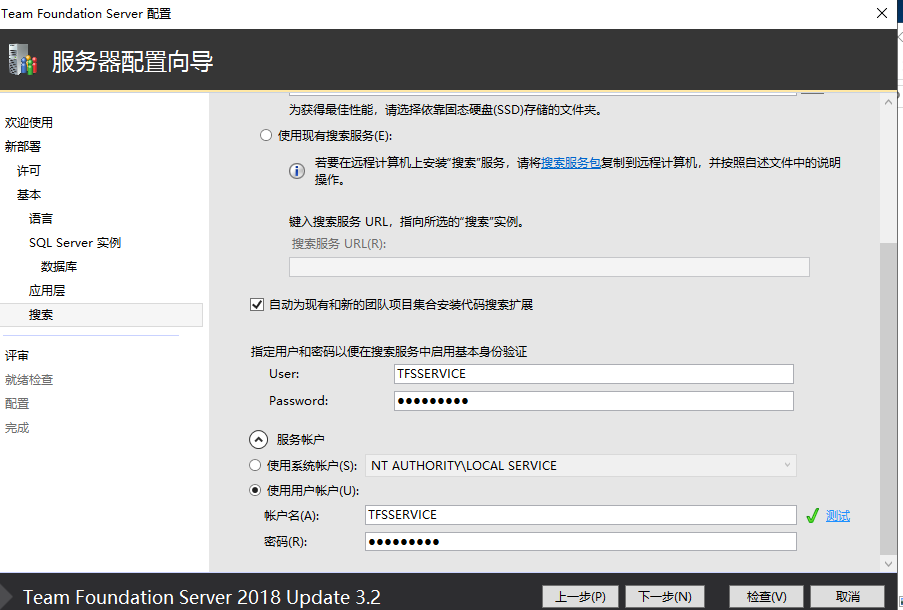Click the scrollbar down arrow

tap(888, 564)
